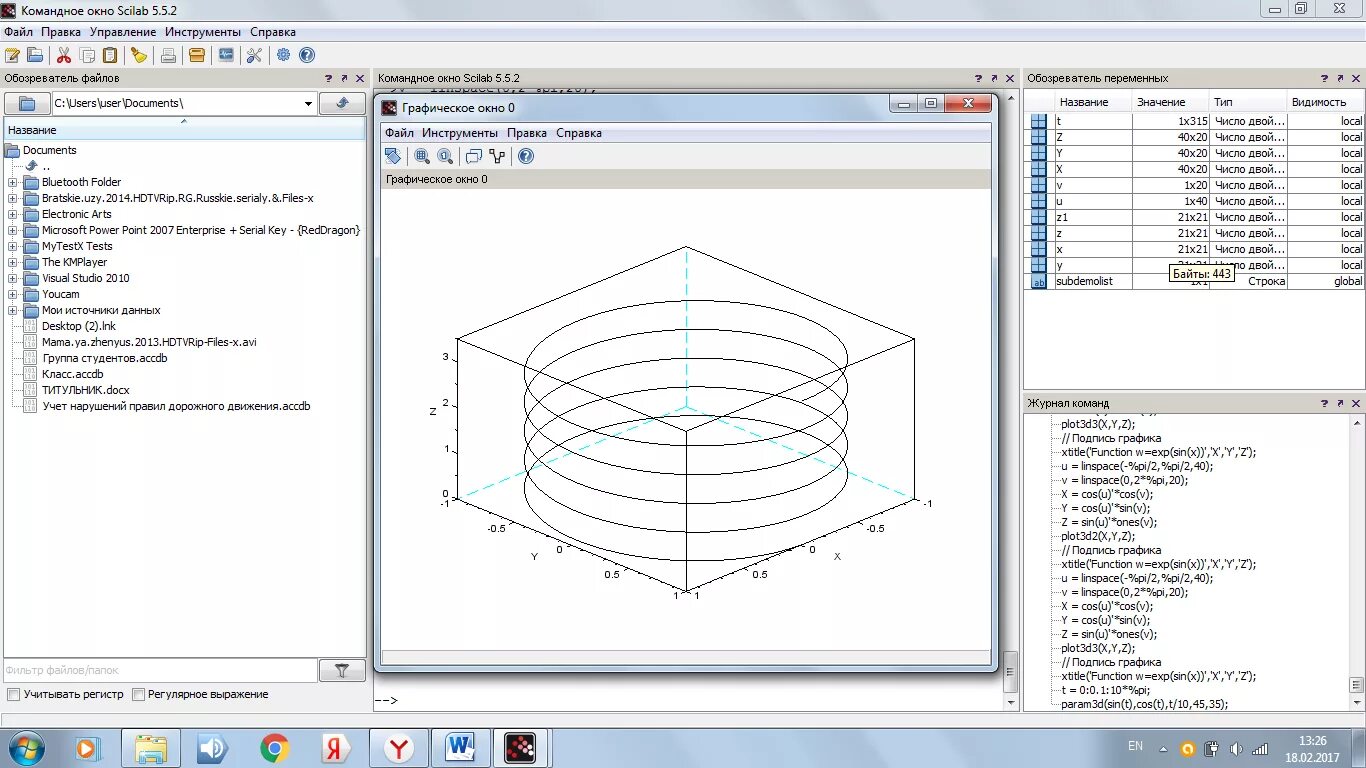Click the paste clipboard icon
Viewport: 1366px width, 768px height.
click(110, 55)
